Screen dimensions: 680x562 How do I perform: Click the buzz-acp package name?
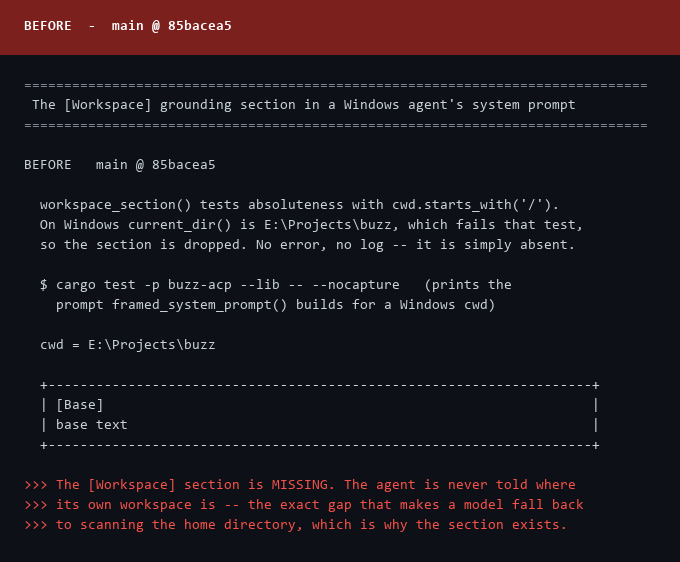199,285
